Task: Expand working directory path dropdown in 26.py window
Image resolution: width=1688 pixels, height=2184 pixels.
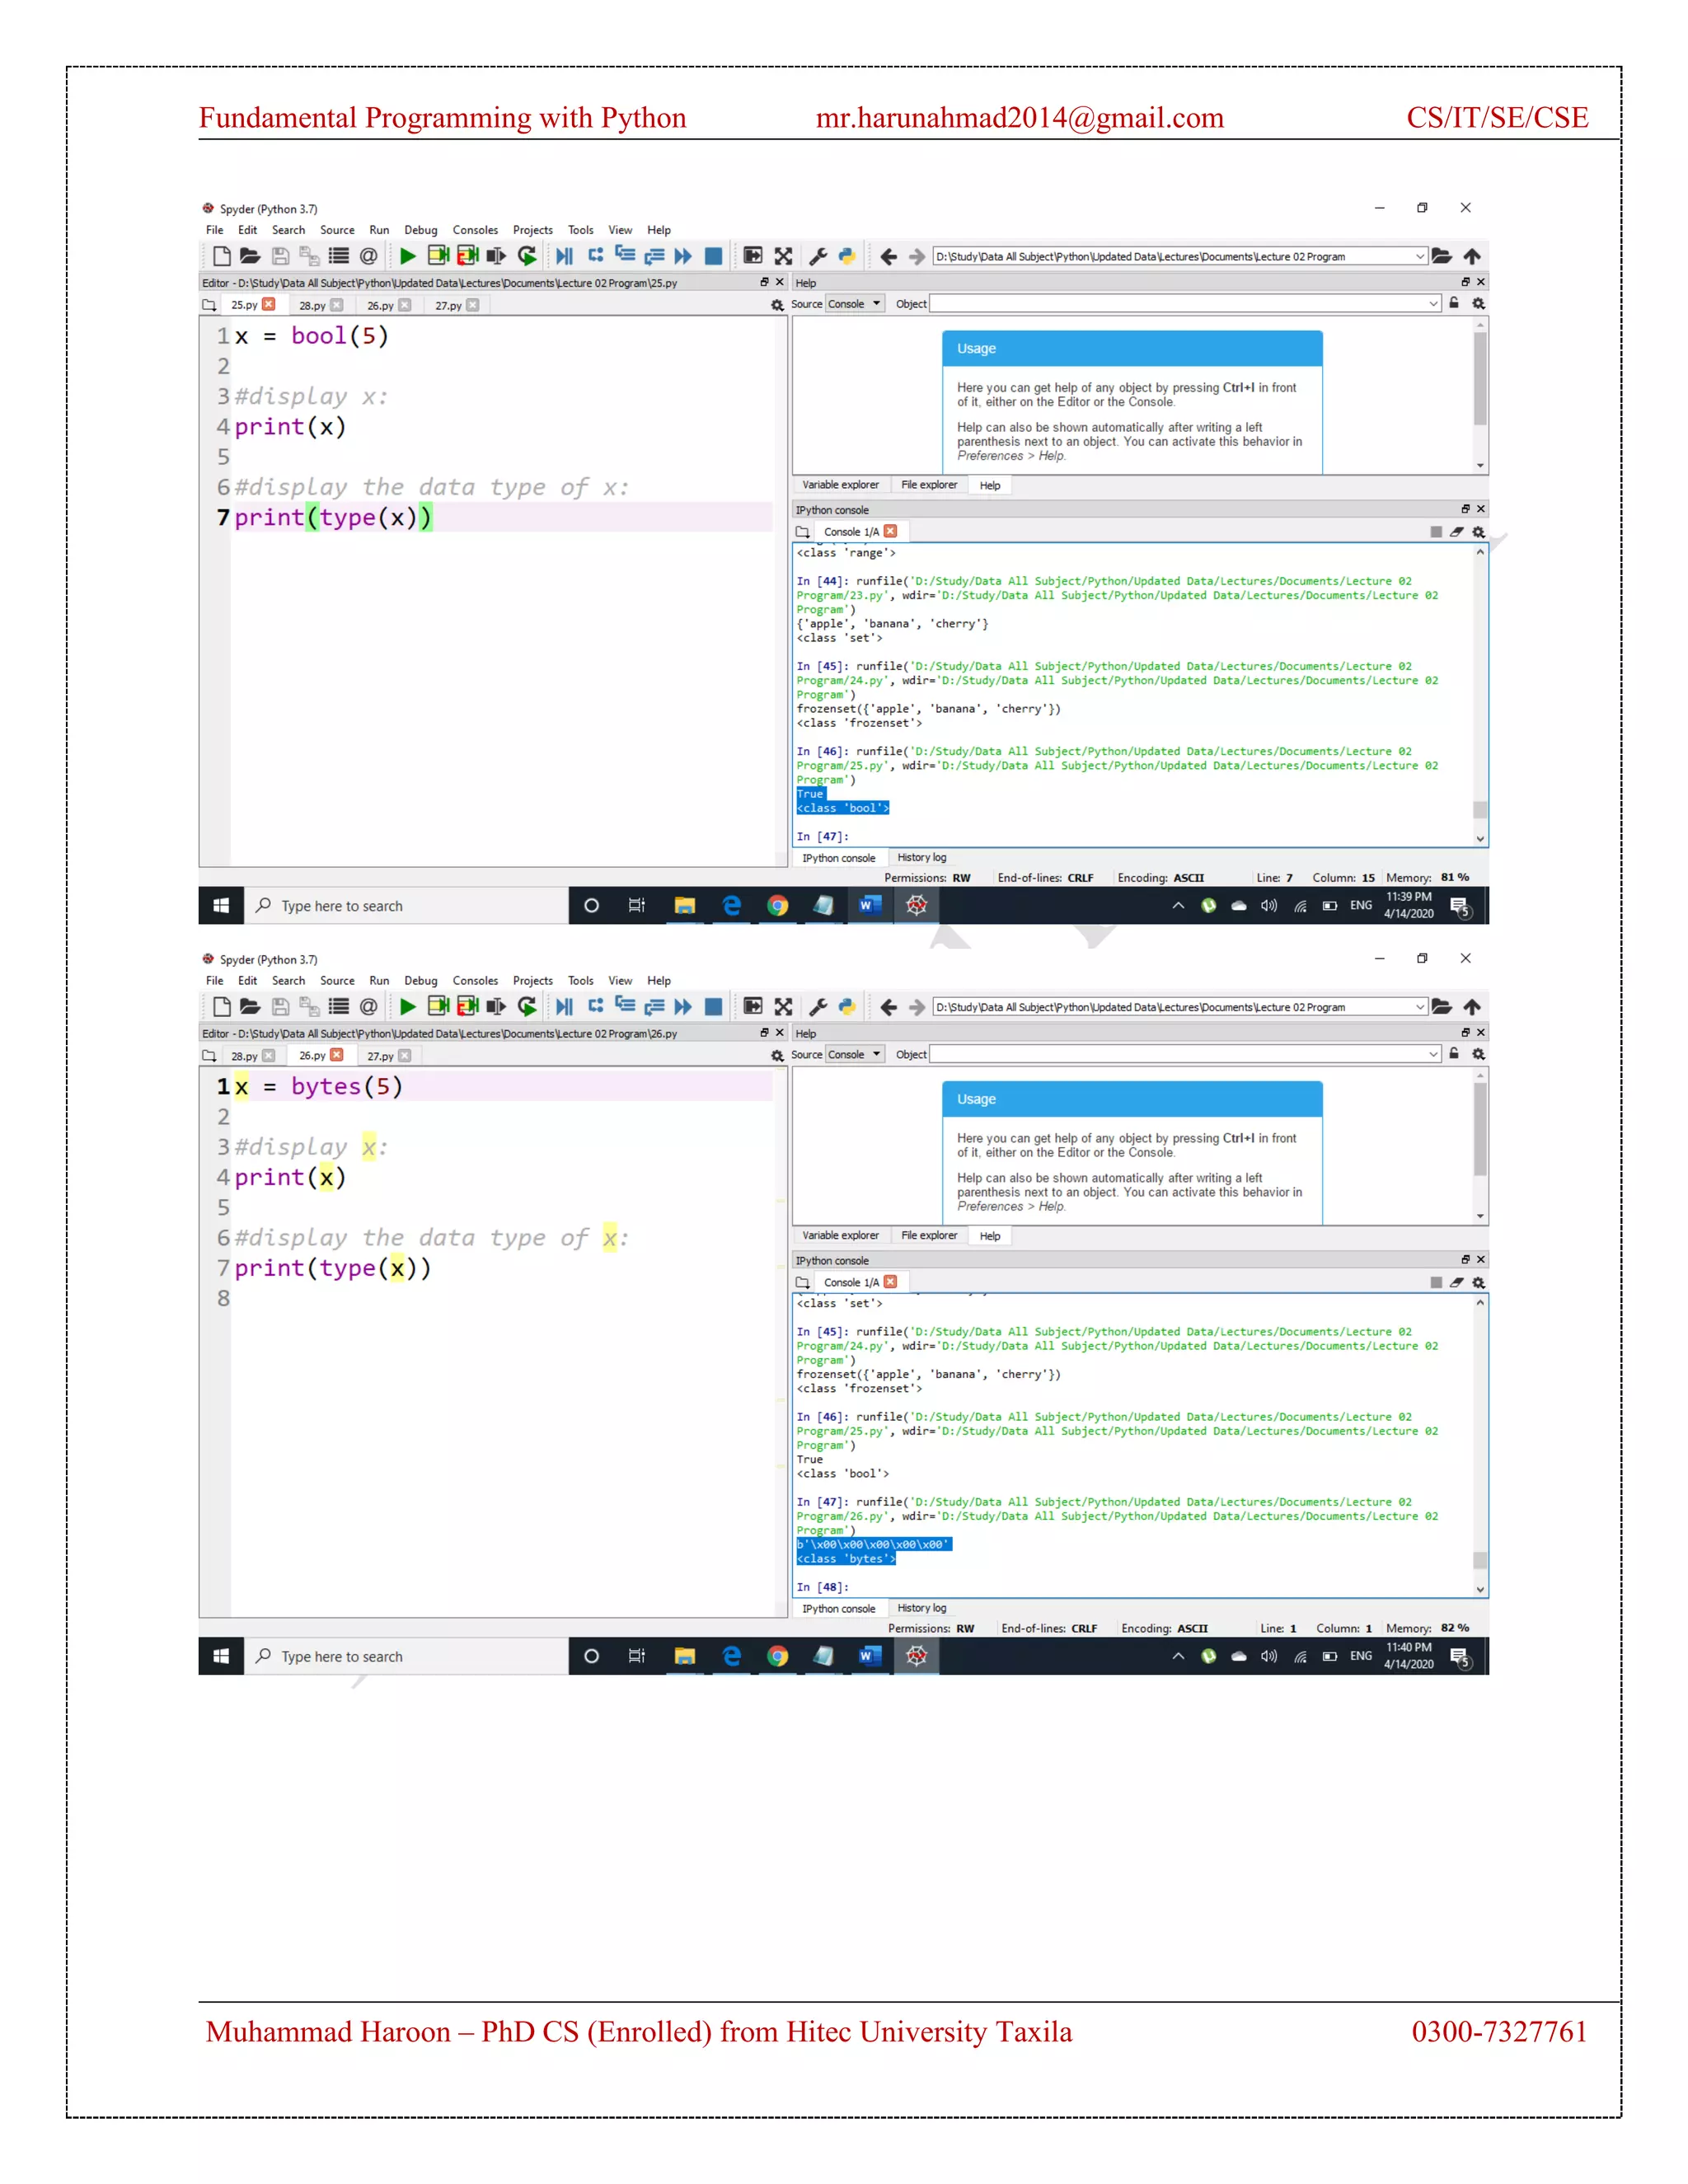Action: (x=1419, y=1007)
